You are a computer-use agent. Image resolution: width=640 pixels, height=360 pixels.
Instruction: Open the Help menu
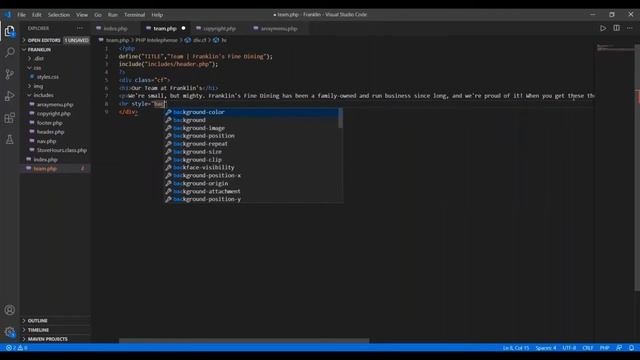[x=157, y=15]
